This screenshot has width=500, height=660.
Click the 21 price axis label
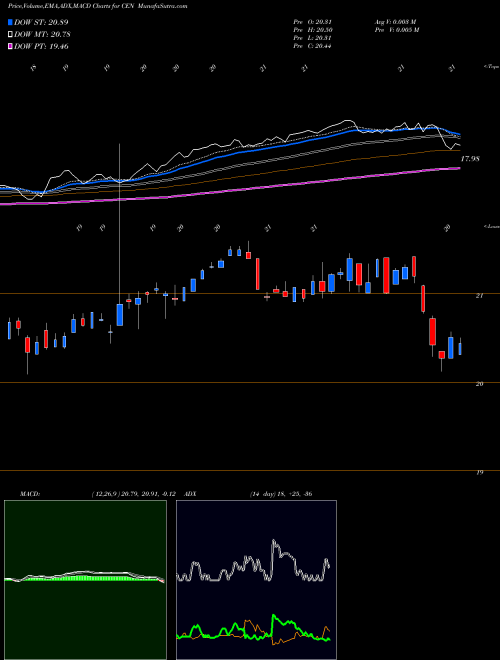[x=479, y=296]
